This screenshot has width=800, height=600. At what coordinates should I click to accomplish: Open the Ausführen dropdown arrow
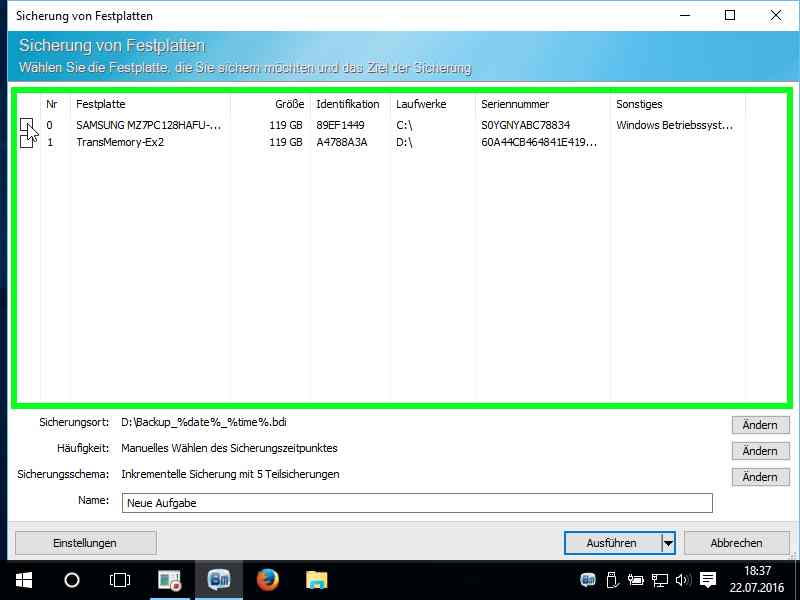[x=668, y=543]
